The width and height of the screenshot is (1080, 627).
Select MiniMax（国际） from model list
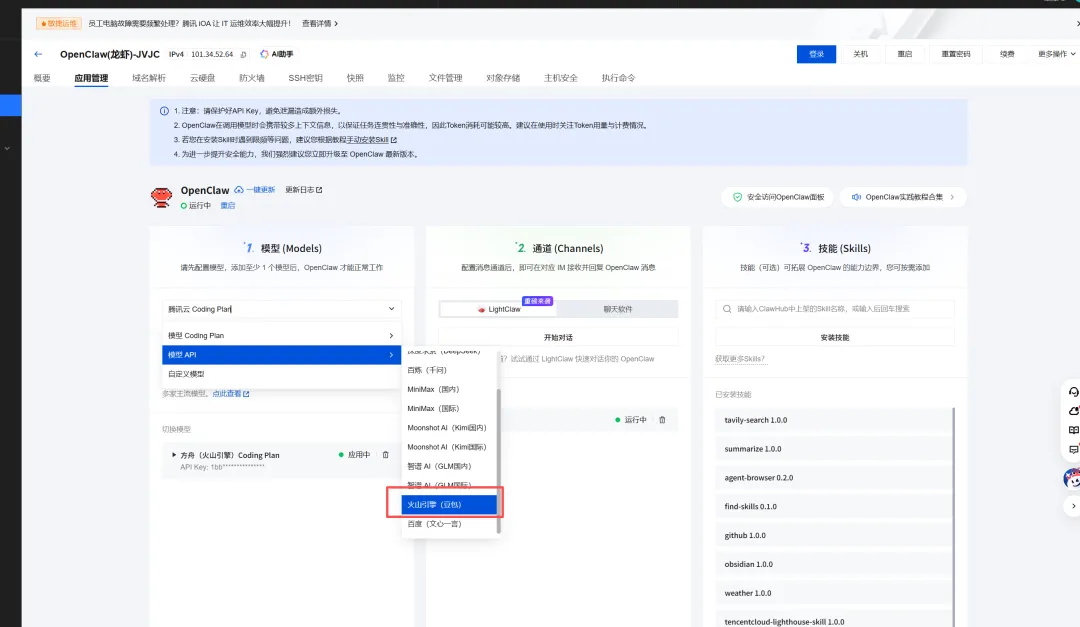(448, 409)
